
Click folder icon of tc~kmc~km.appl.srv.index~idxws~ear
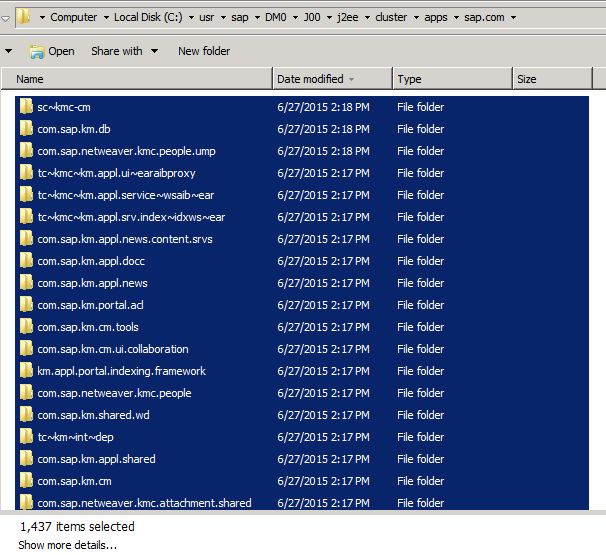coord(26,216)
